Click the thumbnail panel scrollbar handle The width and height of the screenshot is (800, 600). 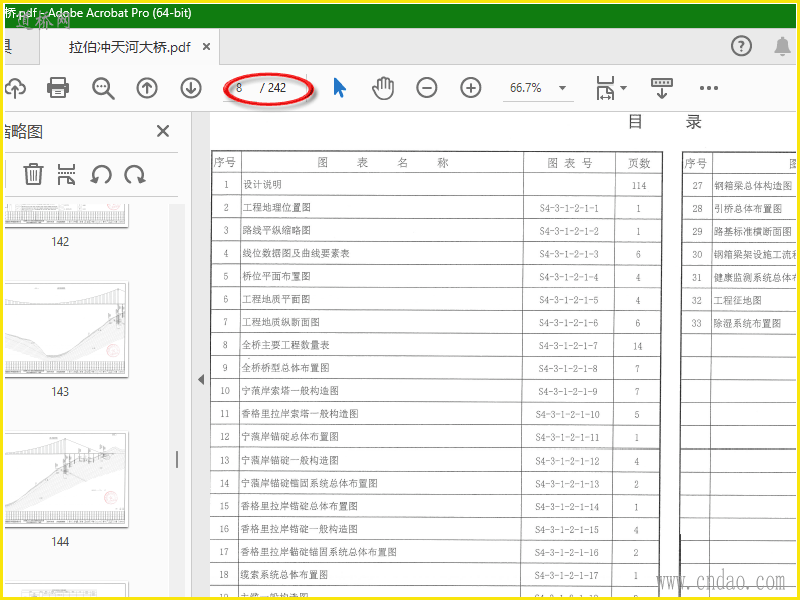pyautogui.click(x=177, y=460)
